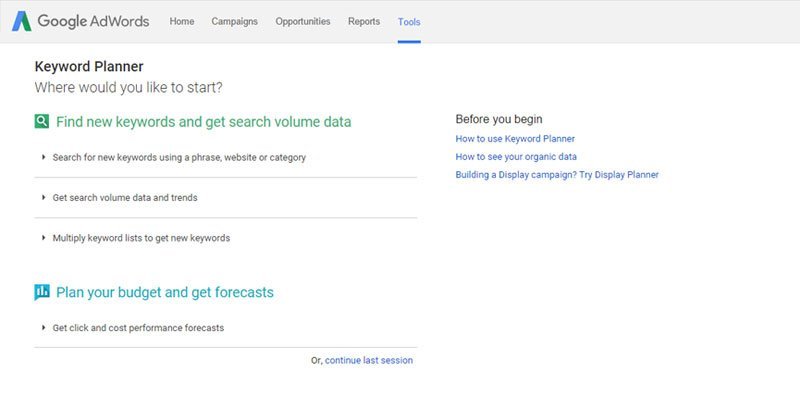800x400 pixels.
Task: Open the Reports tab
Action: coord(364,21)
